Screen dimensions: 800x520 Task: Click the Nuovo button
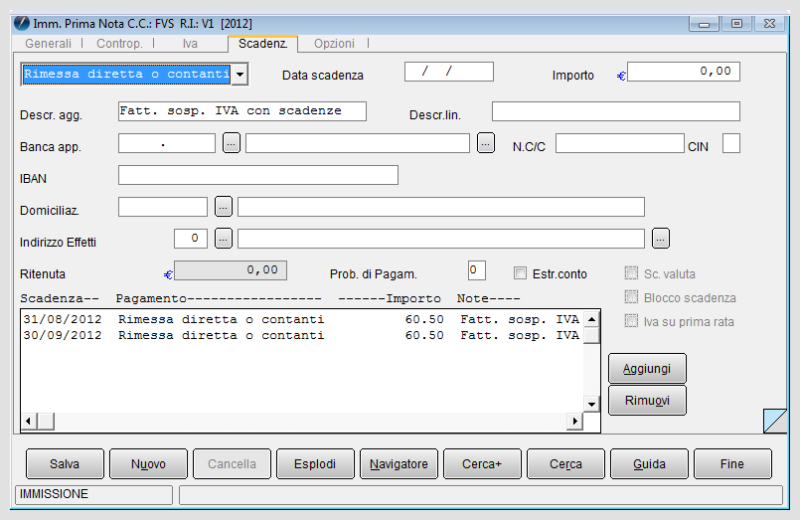pyautogui.click(x=148, y=464)
